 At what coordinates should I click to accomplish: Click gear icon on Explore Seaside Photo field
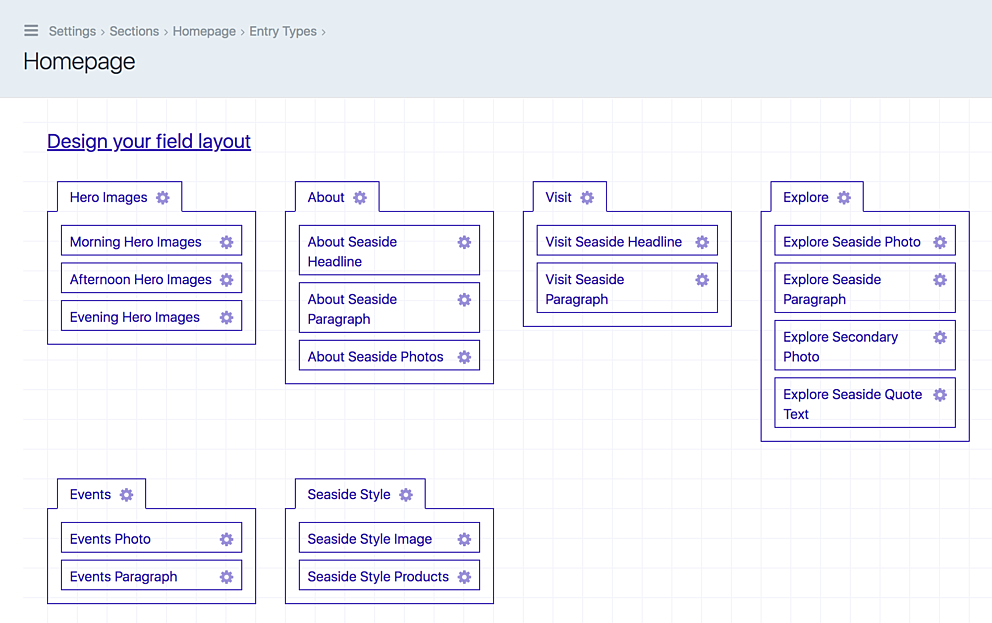(x=940, y=242)
